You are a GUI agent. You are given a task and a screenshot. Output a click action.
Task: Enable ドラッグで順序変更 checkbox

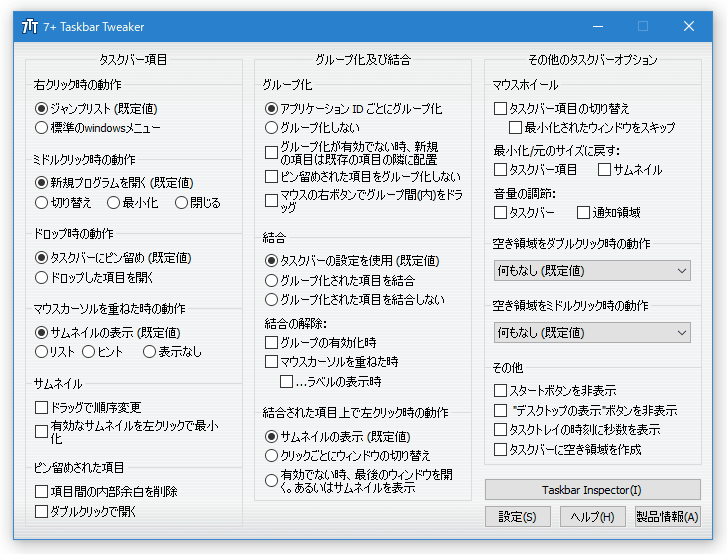(x=41, y=408)
